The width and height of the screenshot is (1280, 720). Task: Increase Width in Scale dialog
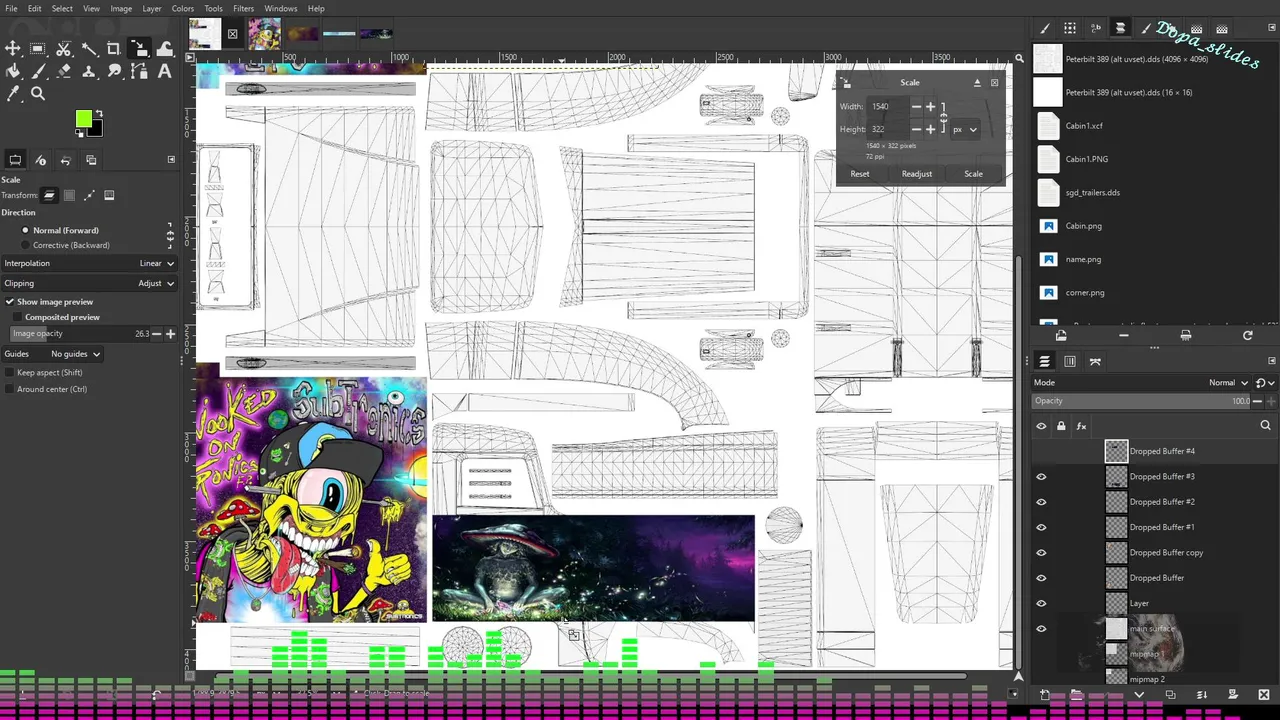[930, 107]
